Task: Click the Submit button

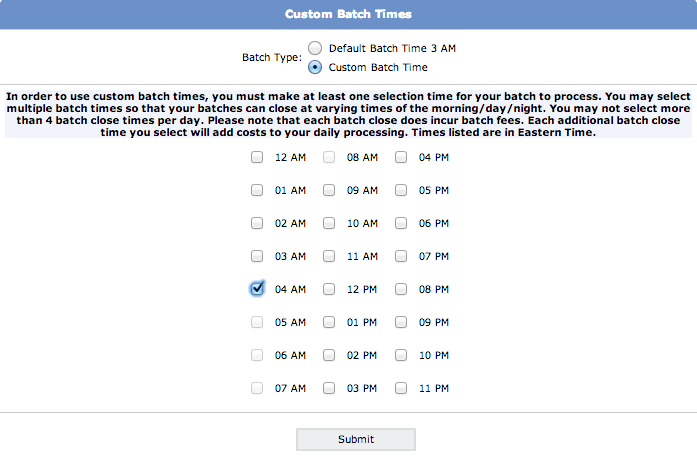Action: click(356, 439)
